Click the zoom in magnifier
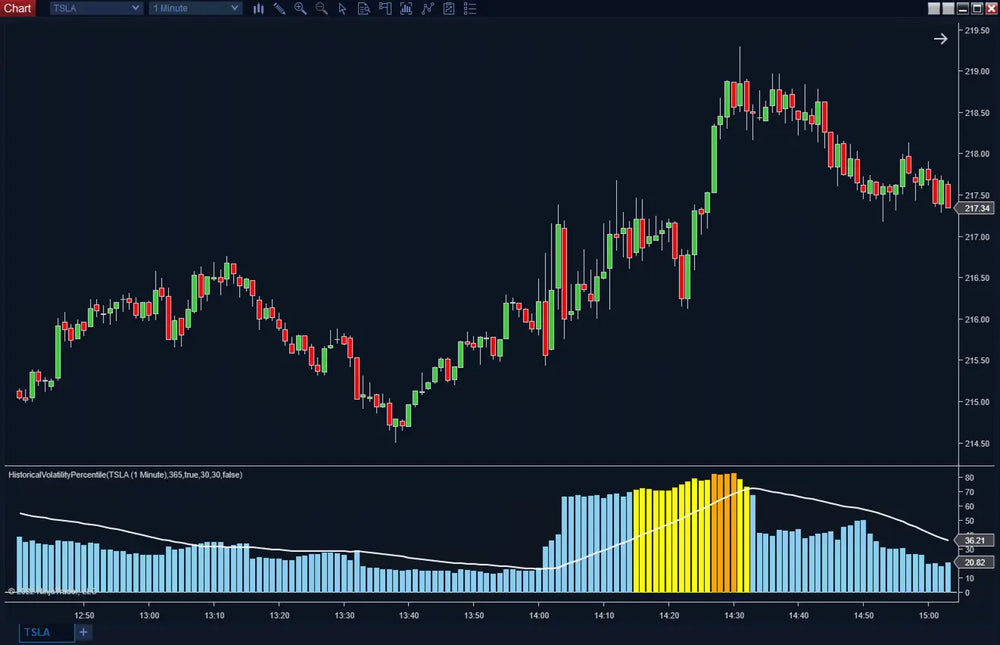This screenshot has height=645, width=1000. pyautogui.click(x=300, y=8)
